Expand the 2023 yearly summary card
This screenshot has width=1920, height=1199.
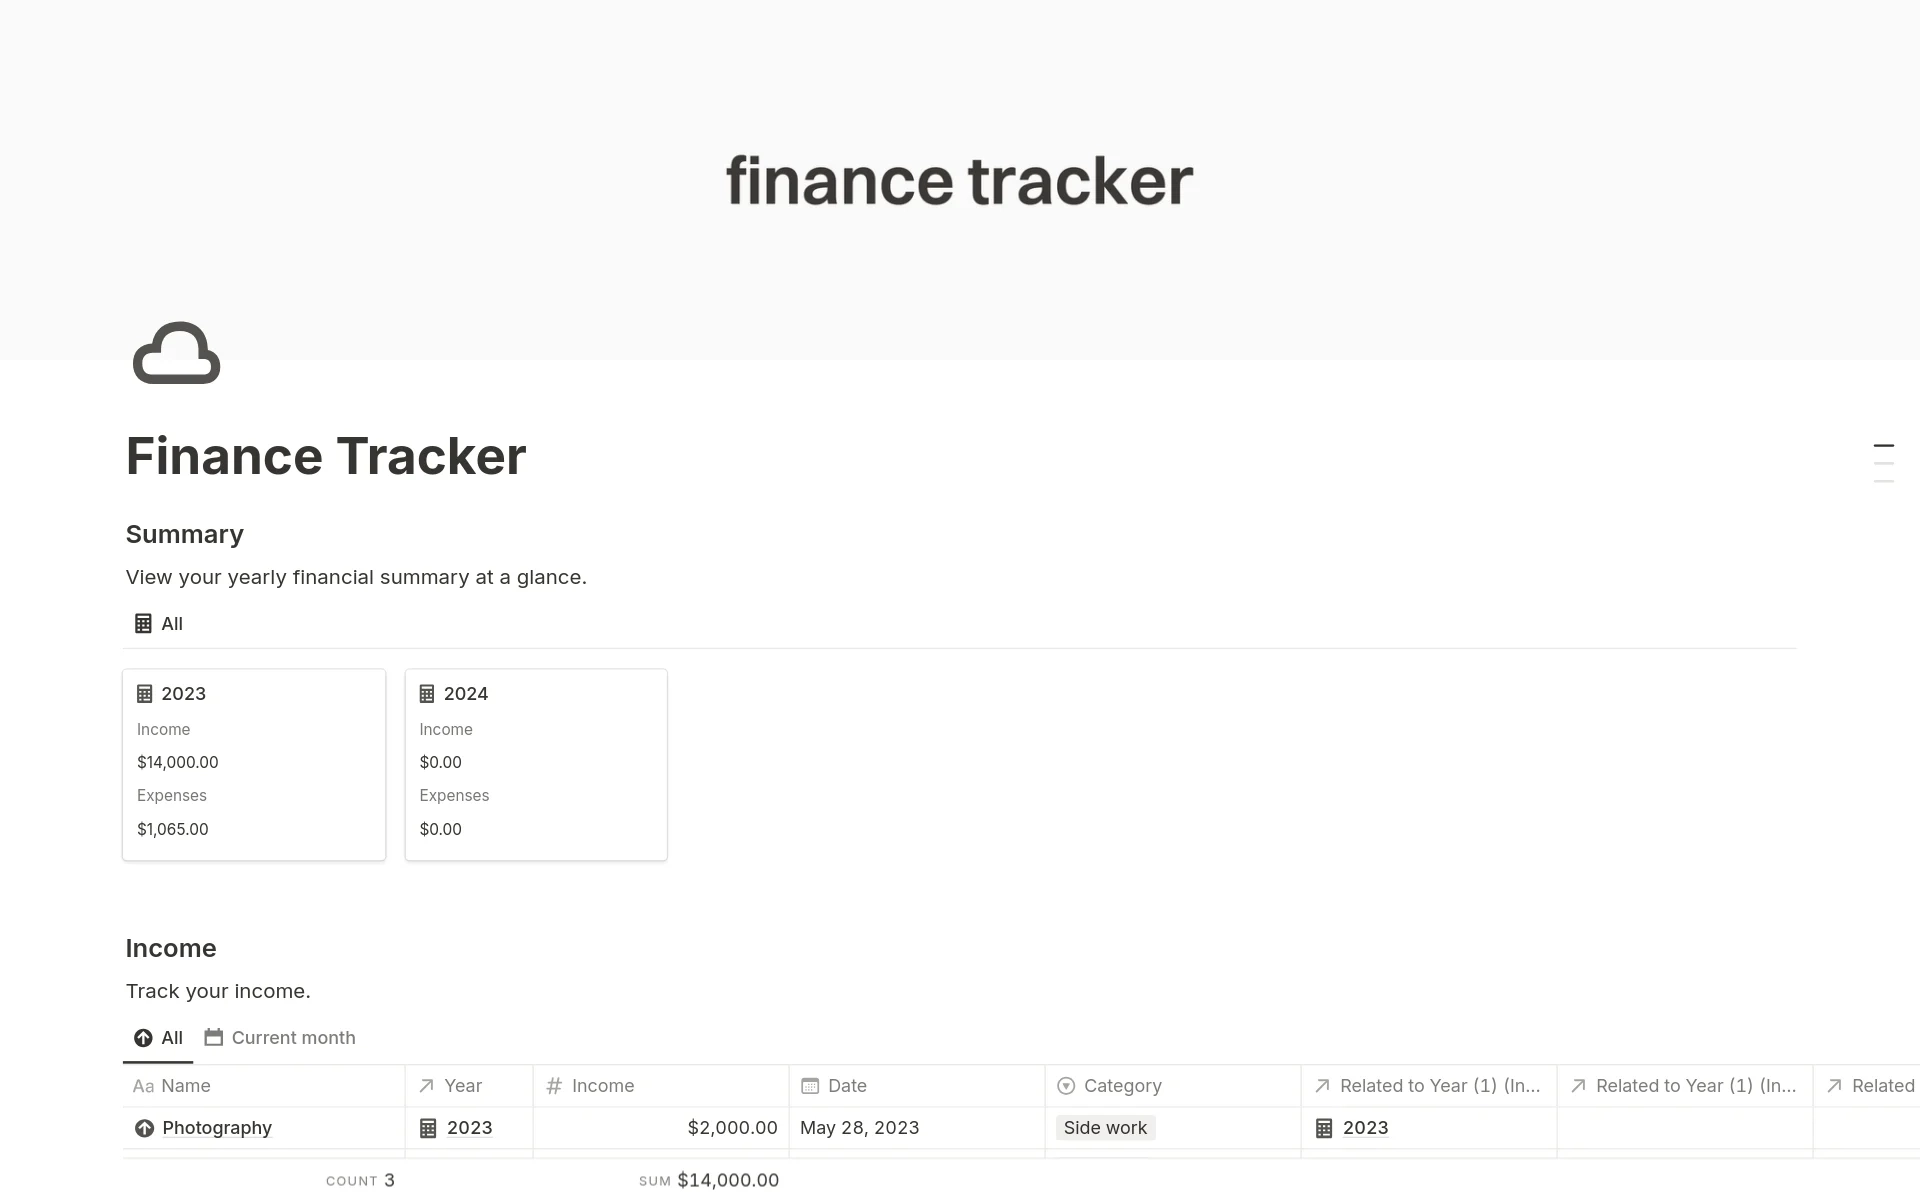coord(184,693)
